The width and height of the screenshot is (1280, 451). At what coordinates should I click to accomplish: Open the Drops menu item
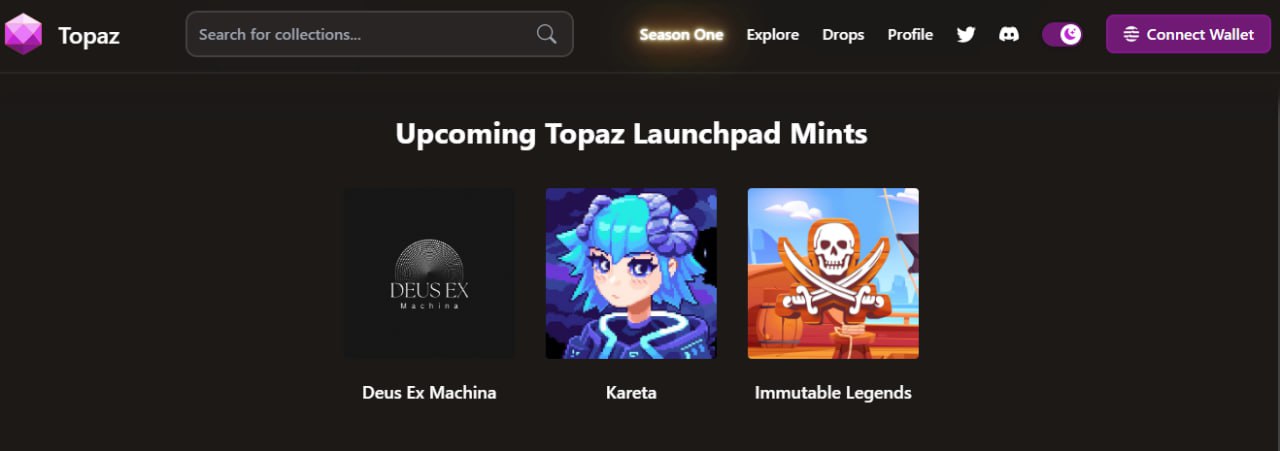[843, 34]
